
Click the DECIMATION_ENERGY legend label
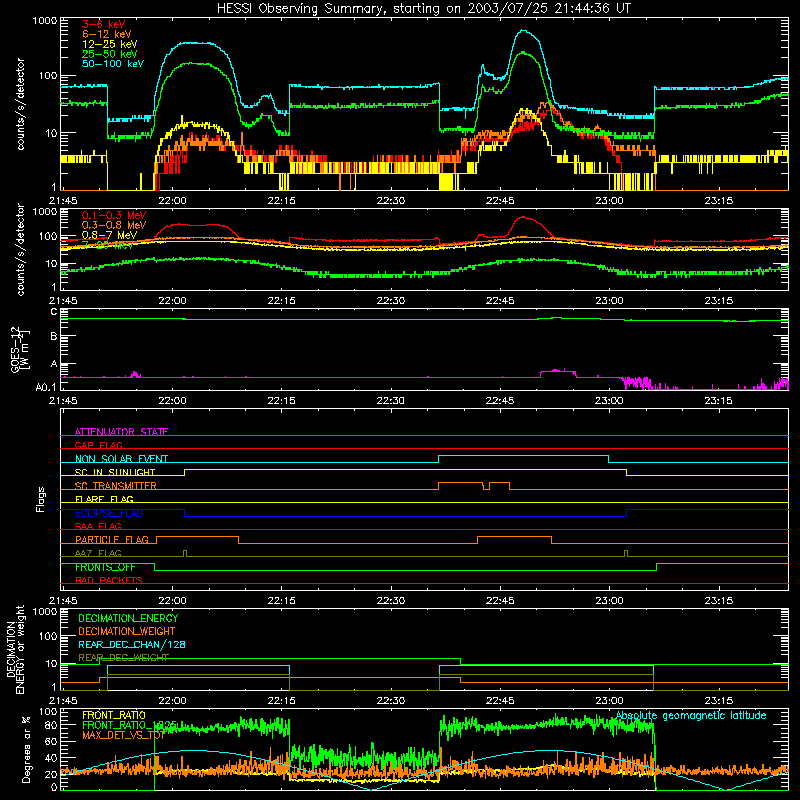[x=128, y=618]
